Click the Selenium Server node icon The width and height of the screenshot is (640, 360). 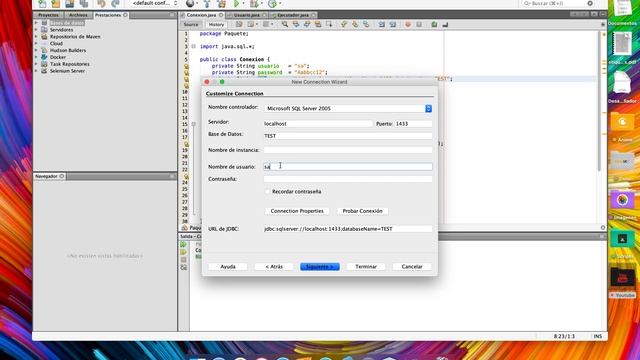point(44,71)
